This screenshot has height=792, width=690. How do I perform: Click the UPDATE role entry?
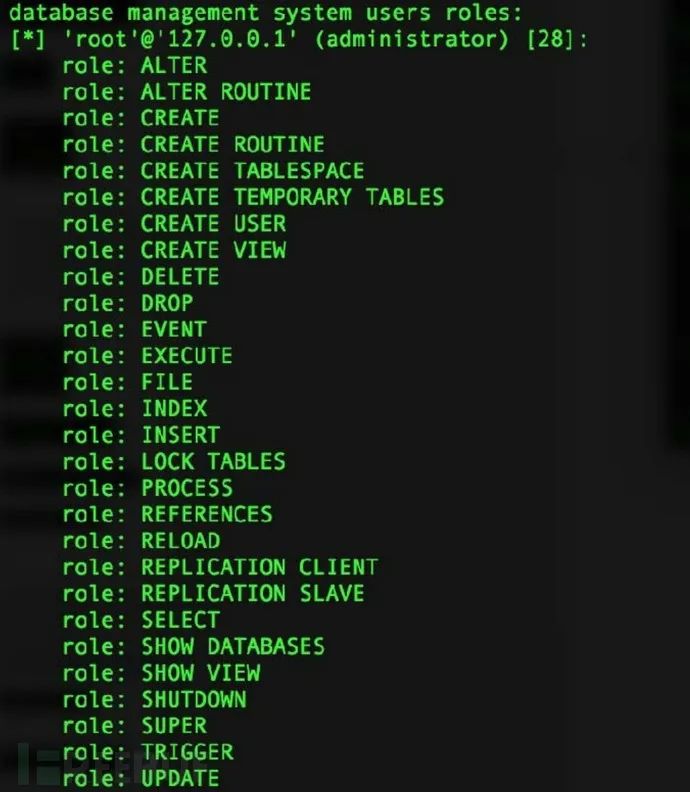(141, 778)
